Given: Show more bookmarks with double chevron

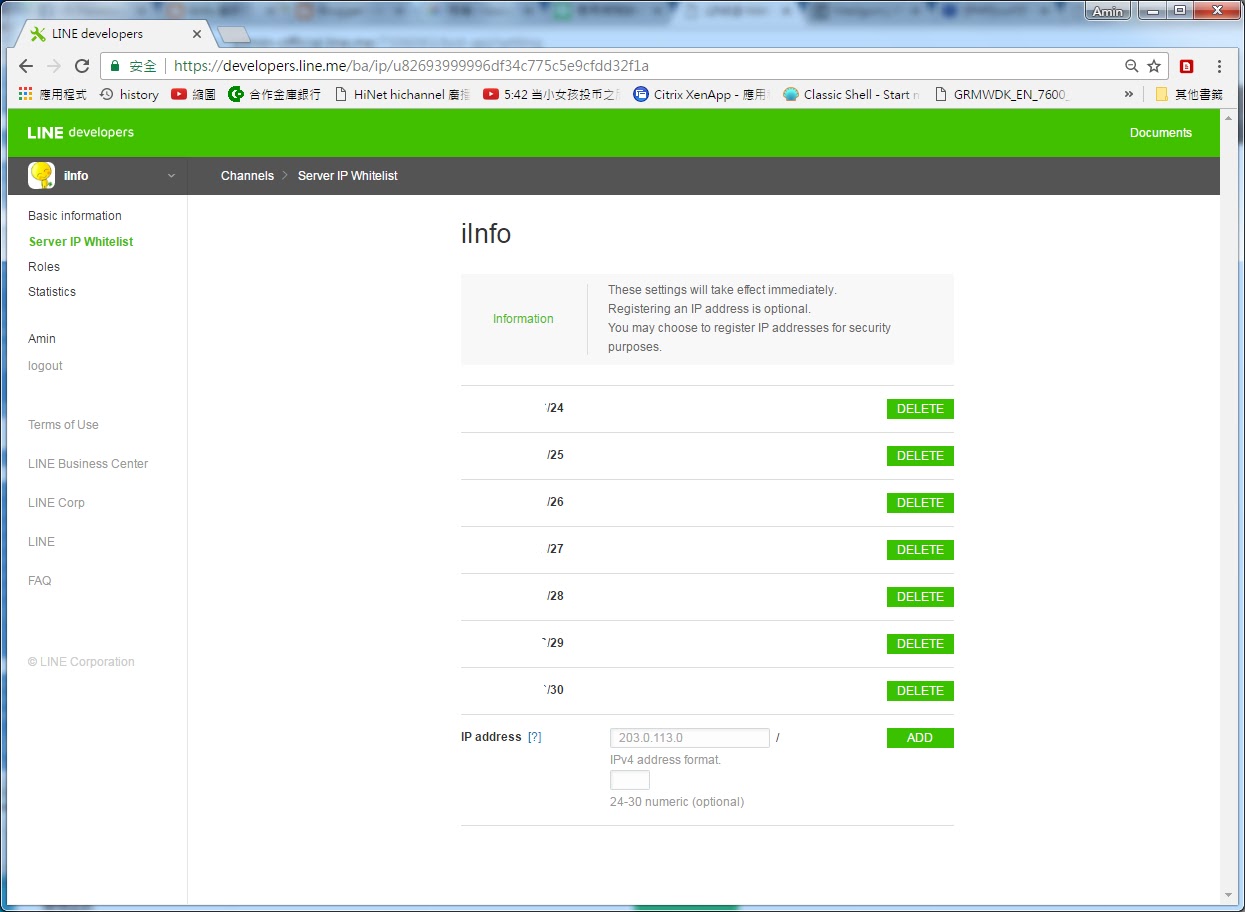Looking at the screenshot, I should tap(1129, 94).
